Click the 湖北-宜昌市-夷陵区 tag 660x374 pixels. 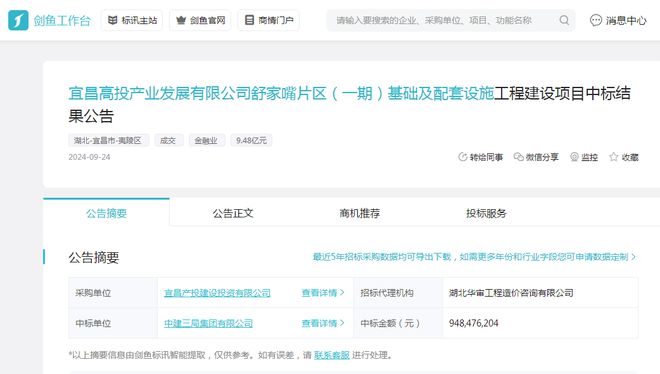[x=109, y=140]
